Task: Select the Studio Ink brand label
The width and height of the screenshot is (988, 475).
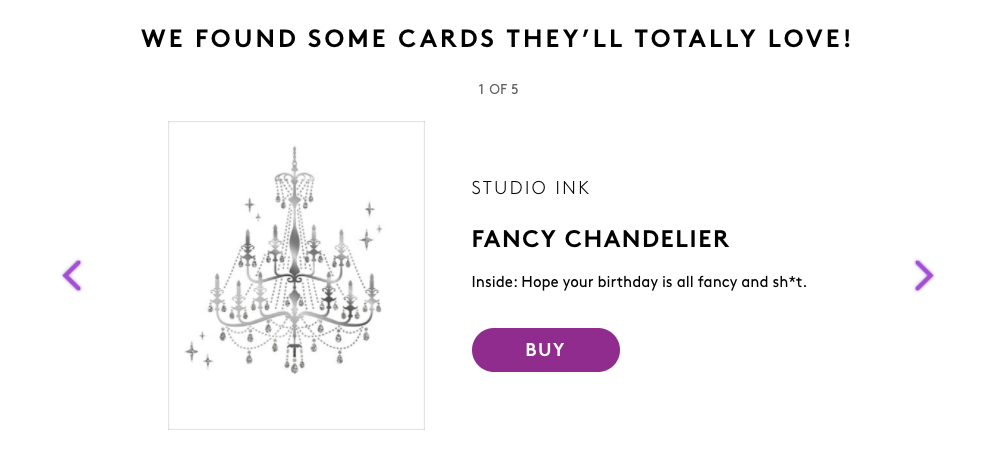Action: (530, 188)
